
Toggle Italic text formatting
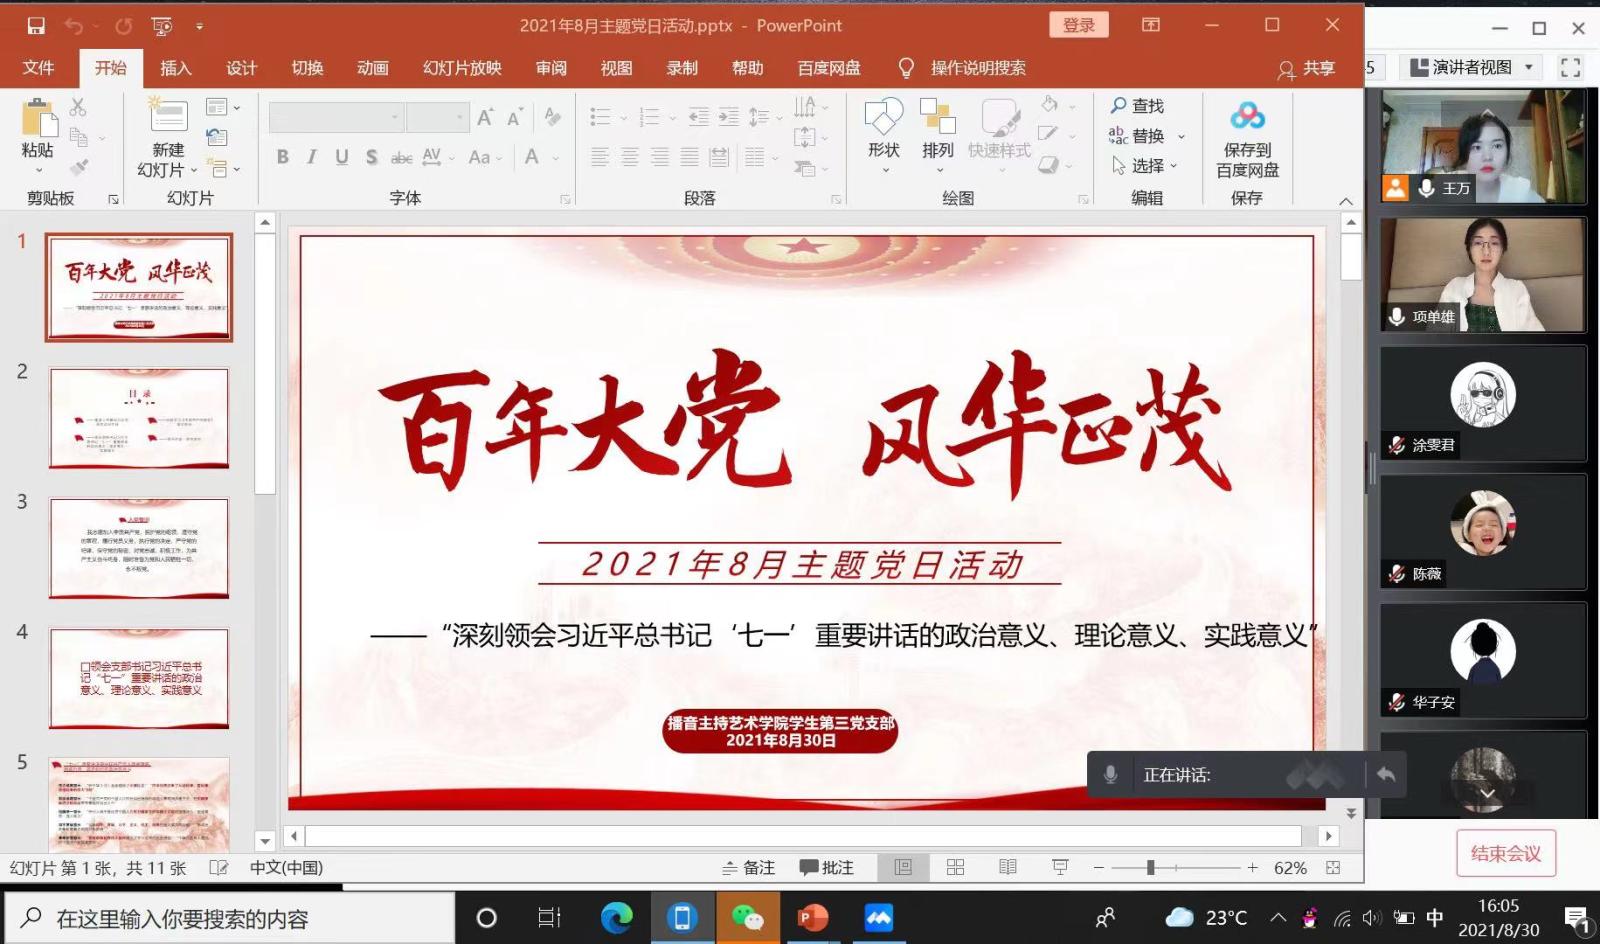[x=312, y=157]
